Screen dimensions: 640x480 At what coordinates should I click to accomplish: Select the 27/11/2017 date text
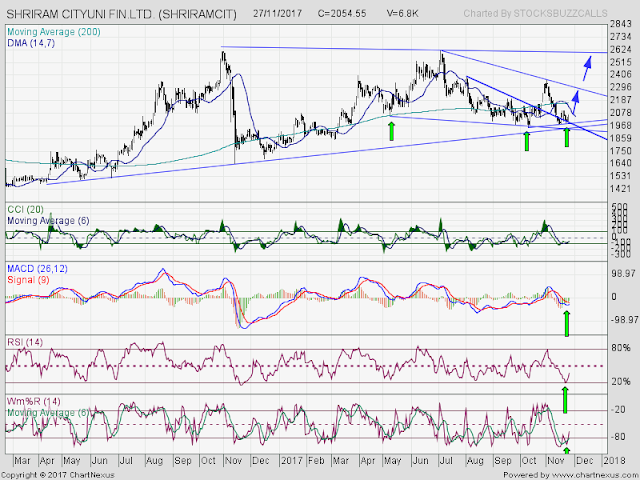pyautogui.click(x=277, y=13)
